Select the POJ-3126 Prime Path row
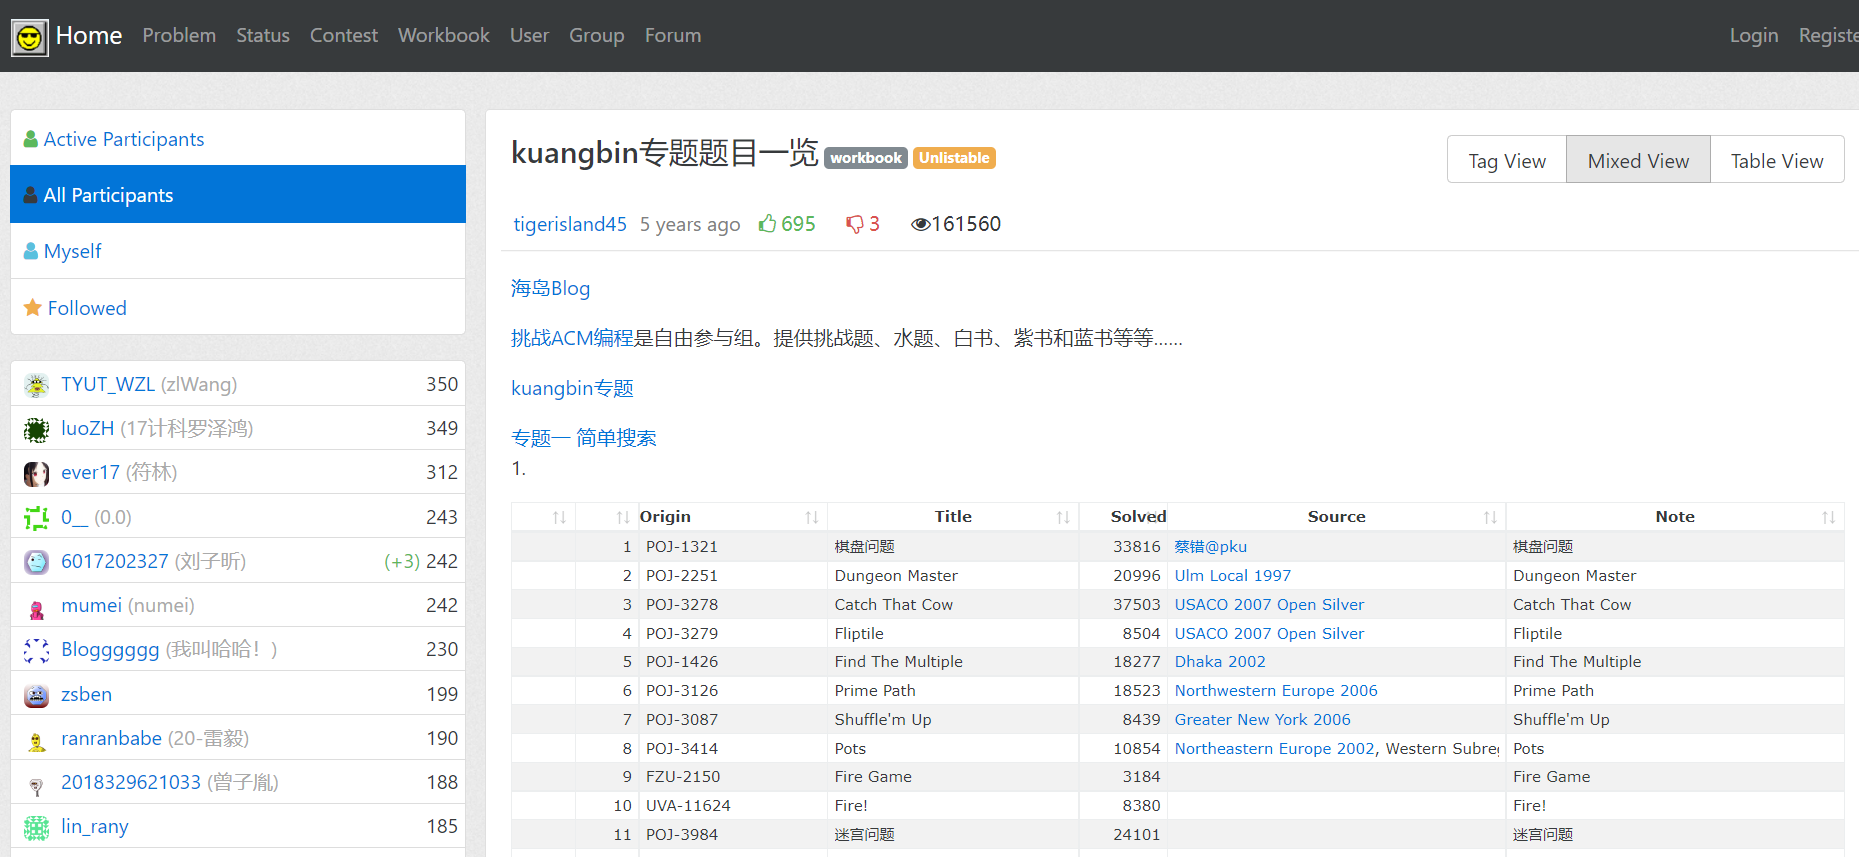The height and width of the screenshot is (857, 1859). pos(875,691)
